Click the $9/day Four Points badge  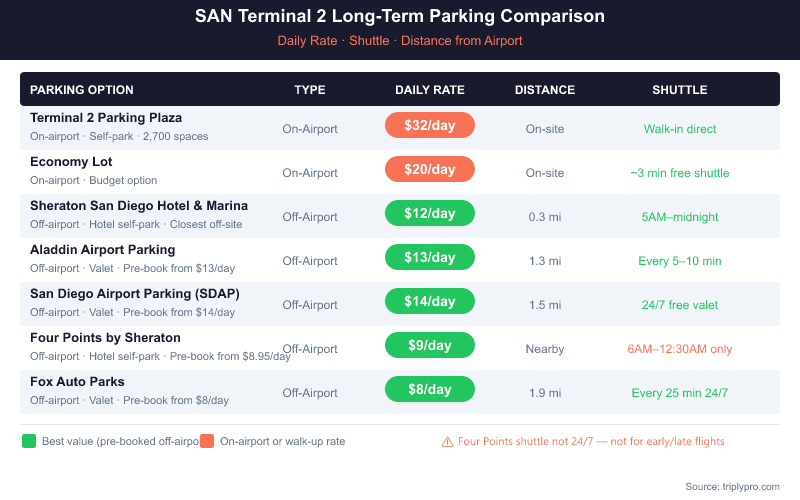tap(429, 345)
